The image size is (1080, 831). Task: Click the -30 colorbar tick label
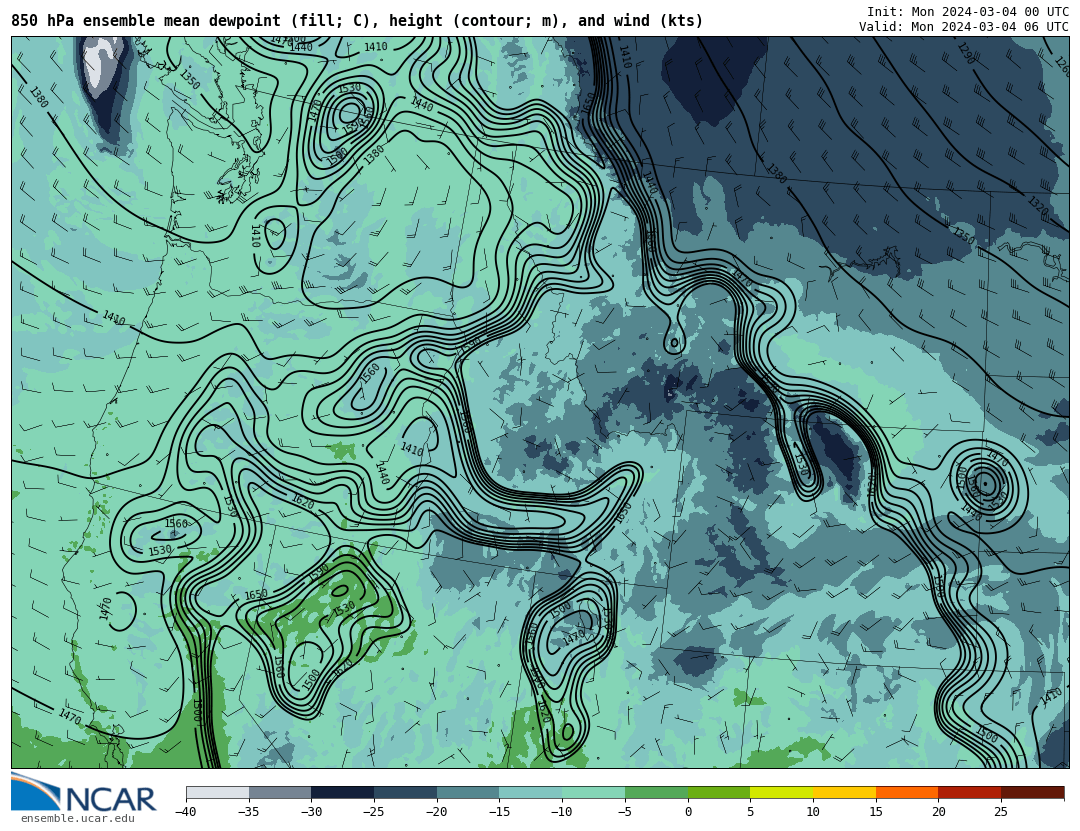(311, 812)
